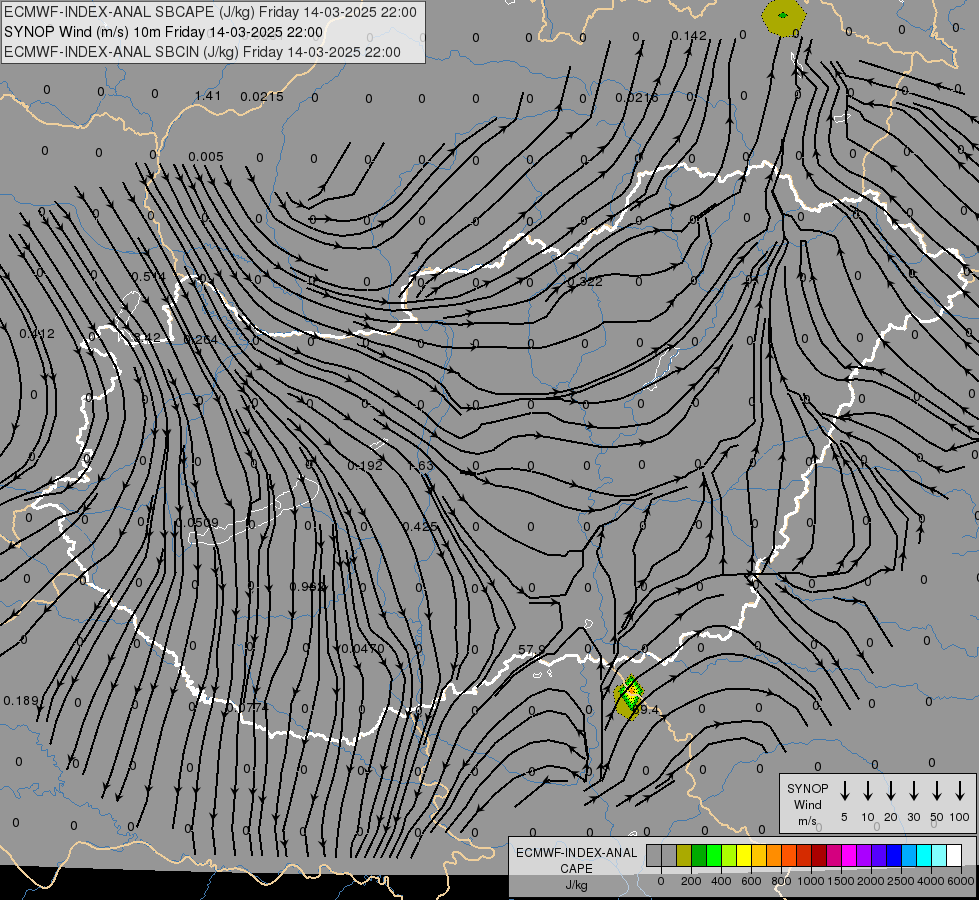Click the cyan CAPE legend swatch

pyautogui.click(x=924, y=856)
